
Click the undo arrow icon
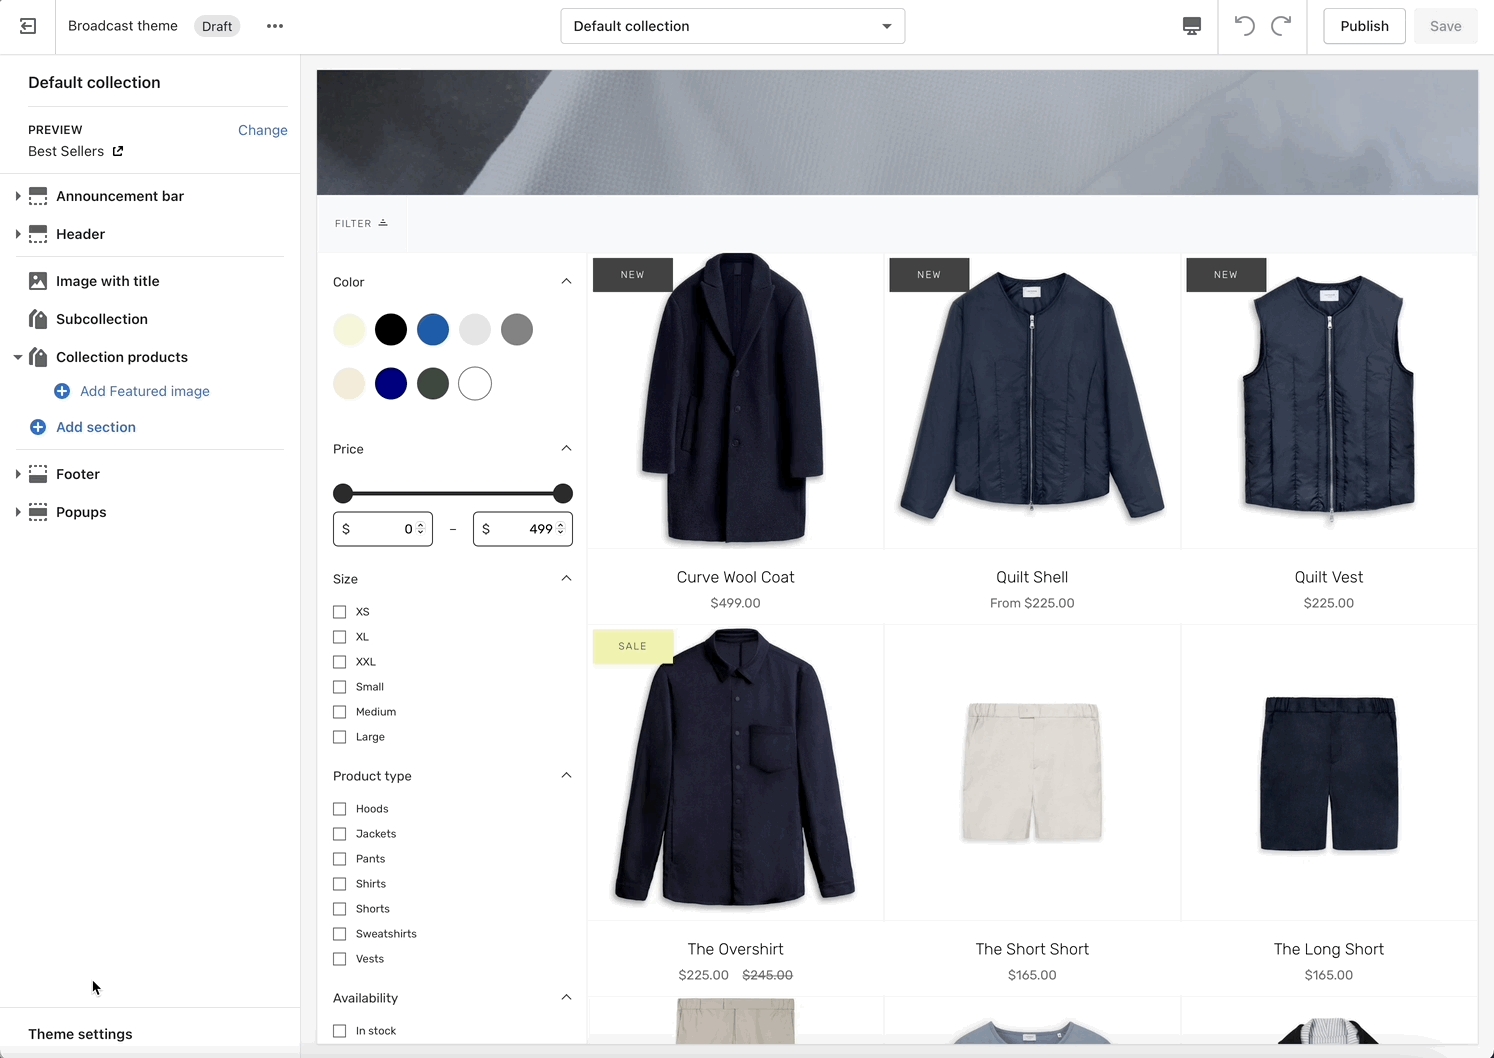(x=1244, y=26)
